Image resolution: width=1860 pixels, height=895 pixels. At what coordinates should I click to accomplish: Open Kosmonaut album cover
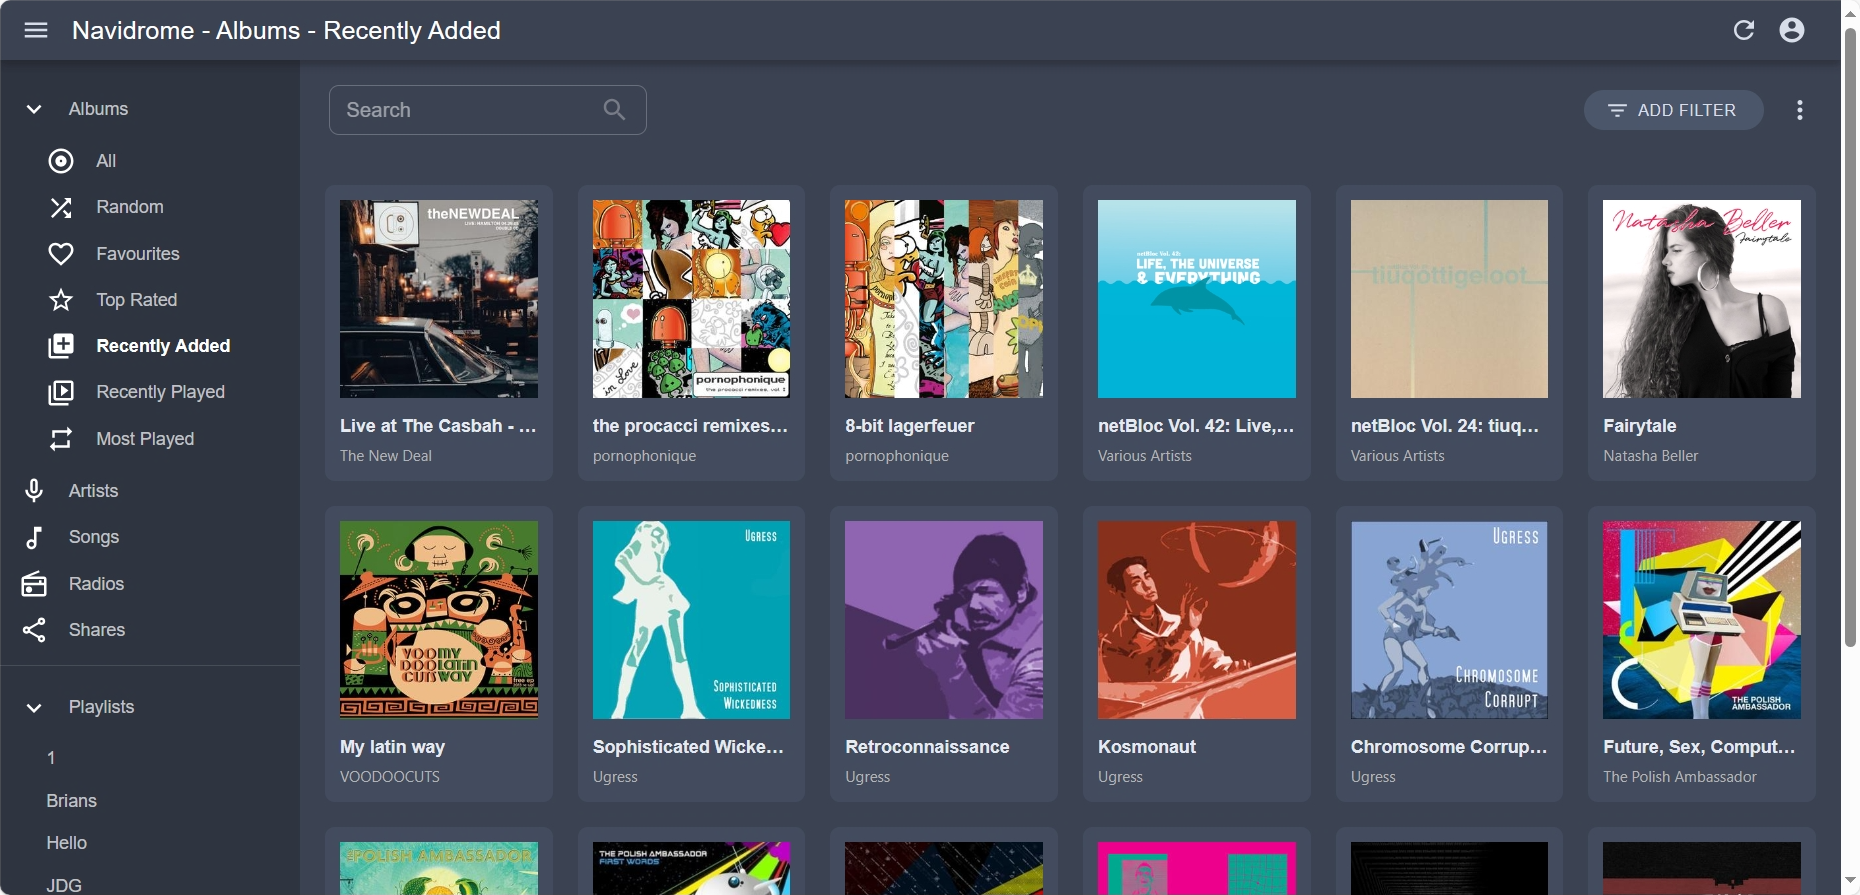pos(1197,620)
